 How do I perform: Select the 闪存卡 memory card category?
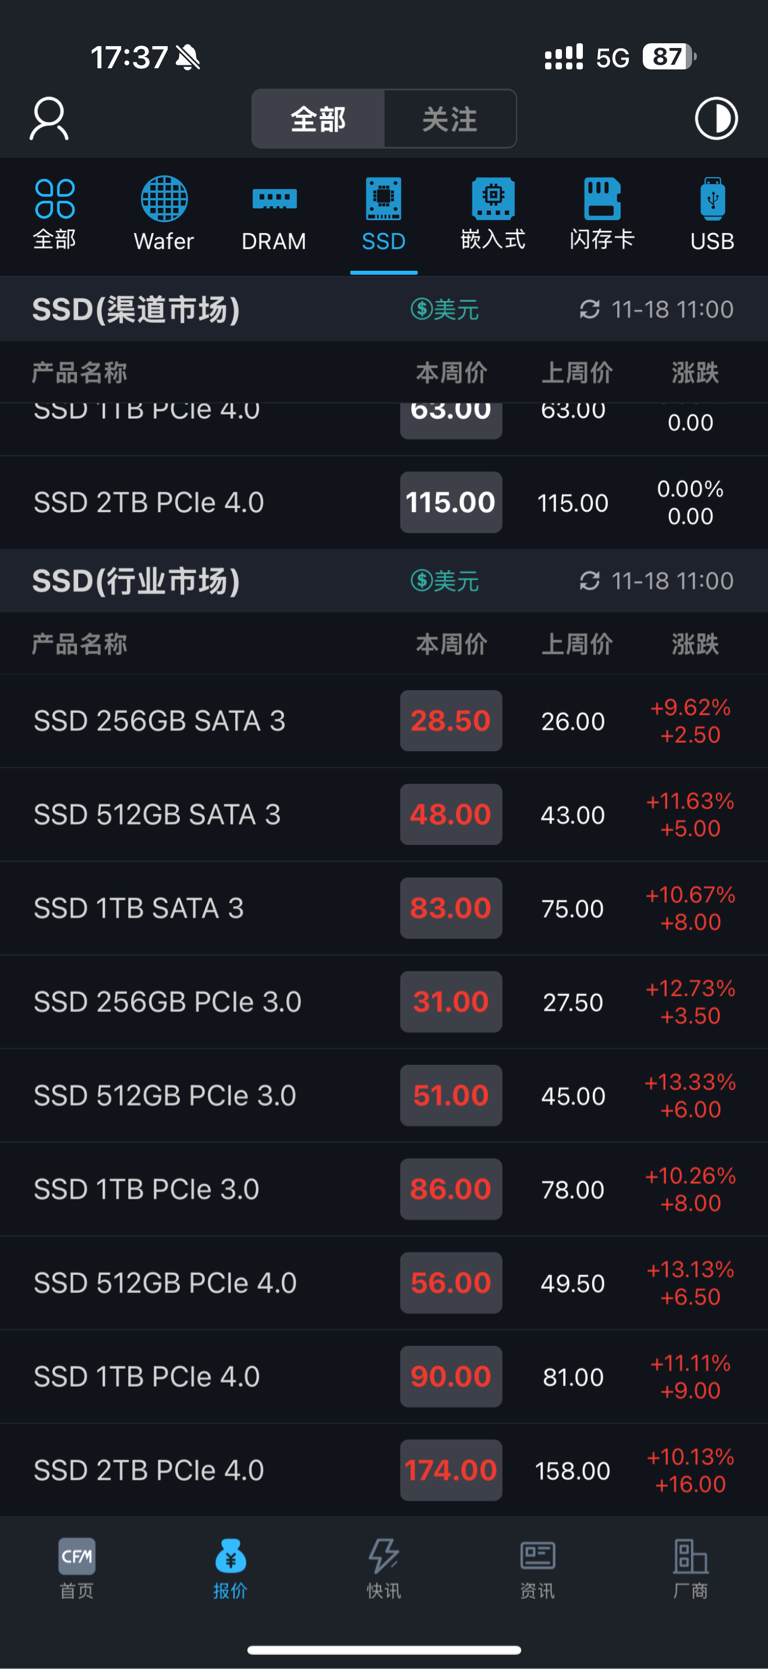(602, 213)
